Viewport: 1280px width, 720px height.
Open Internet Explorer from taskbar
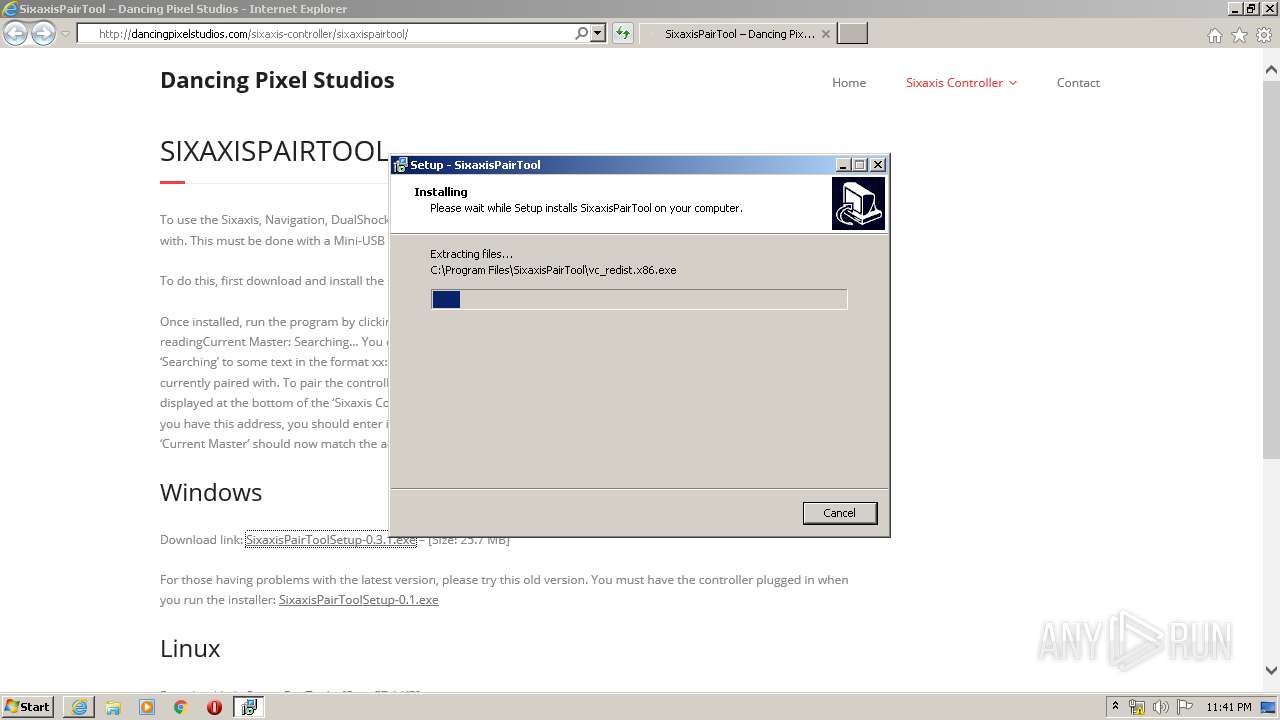pos(79,707)
